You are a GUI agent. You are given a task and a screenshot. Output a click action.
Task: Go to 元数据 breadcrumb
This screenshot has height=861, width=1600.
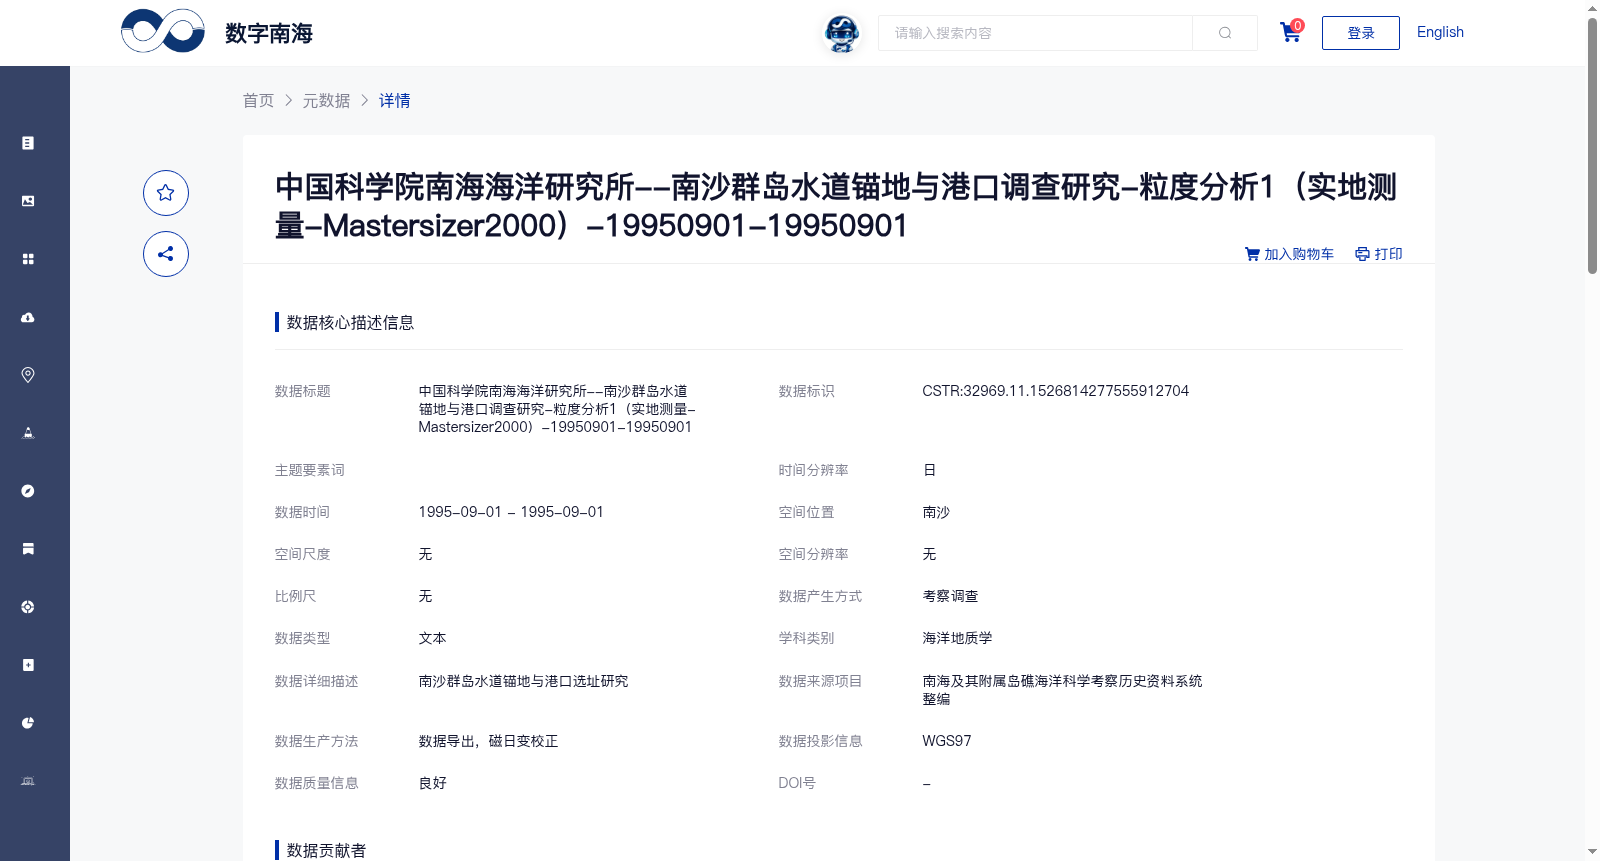[327, 100]
